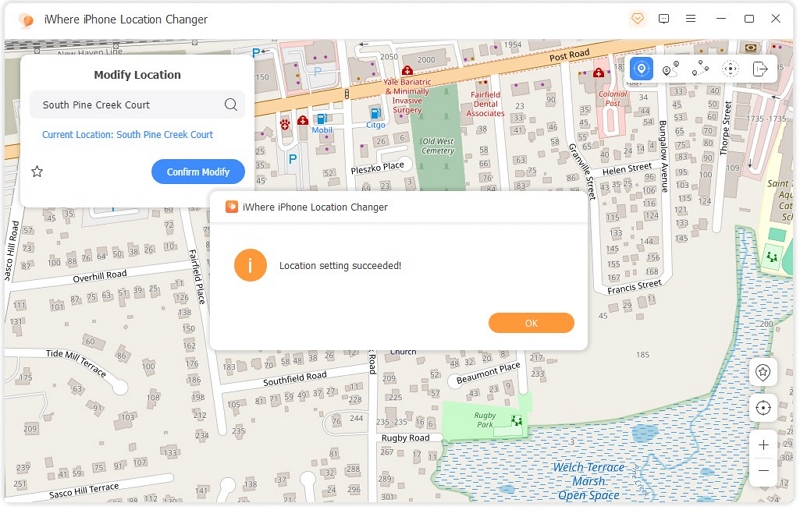The image size is (800, 510).
Task: Click the Southfield Road label
Action: (294, 379)
